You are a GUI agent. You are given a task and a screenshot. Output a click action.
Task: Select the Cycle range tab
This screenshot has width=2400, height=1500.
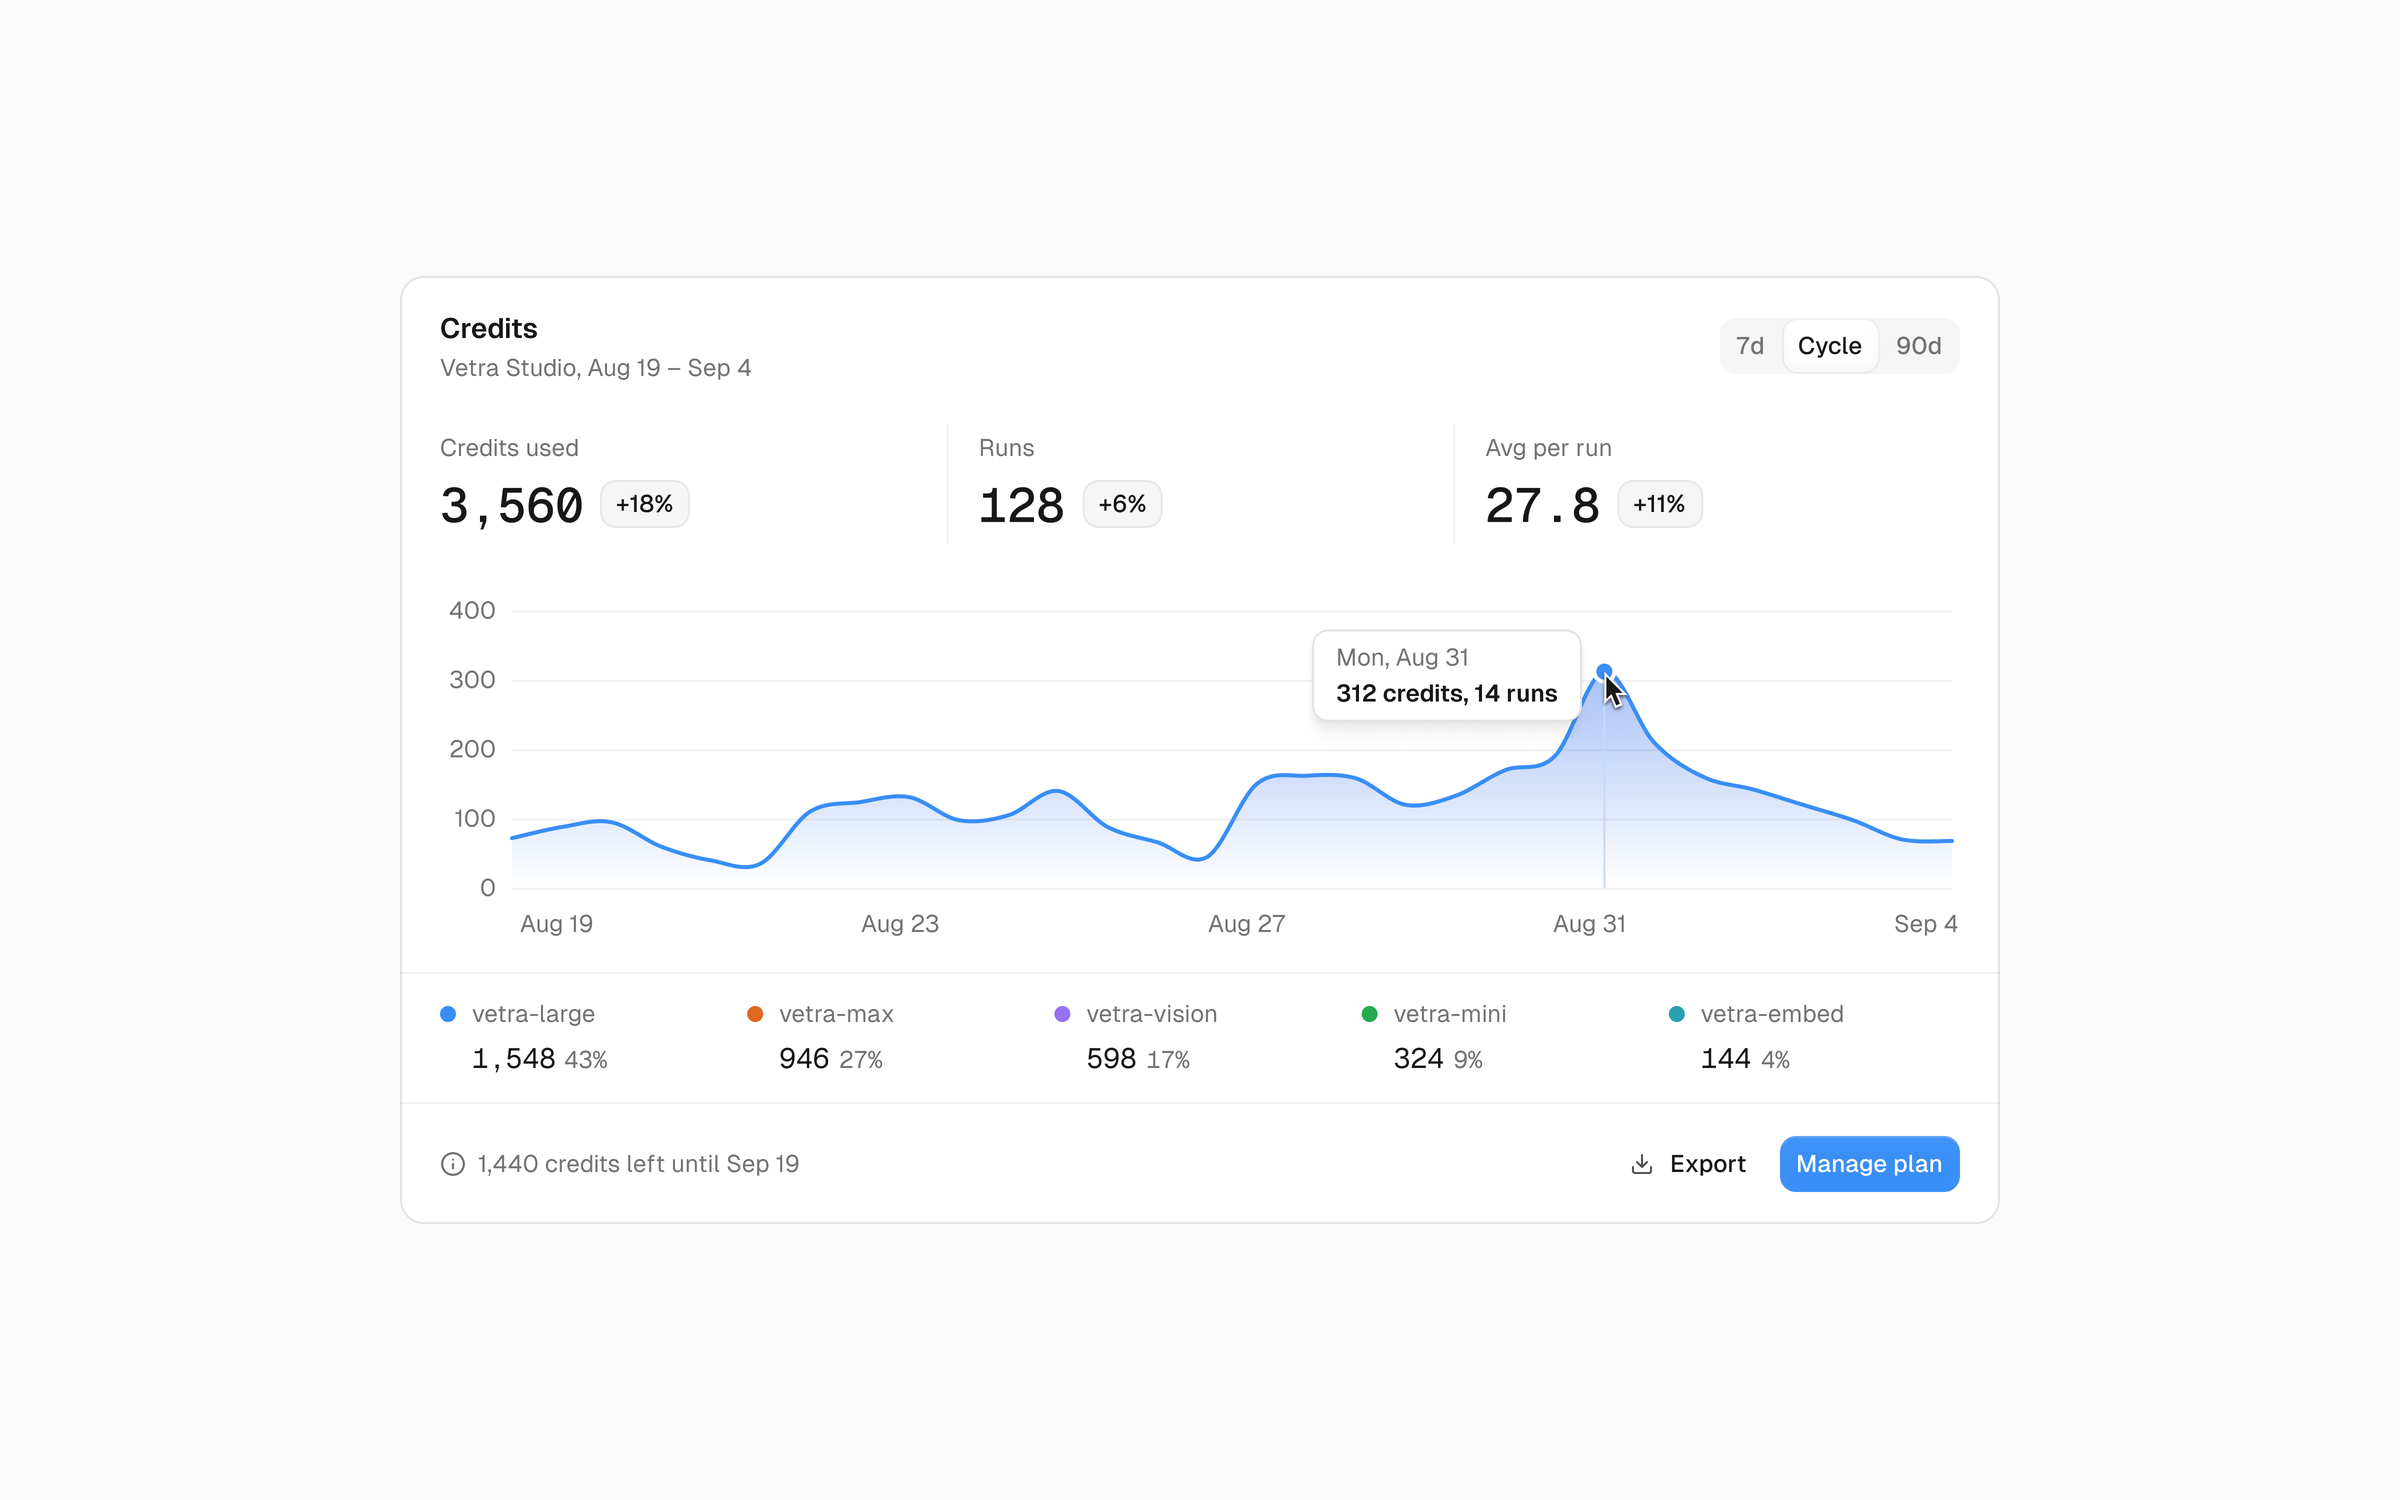1829,346
